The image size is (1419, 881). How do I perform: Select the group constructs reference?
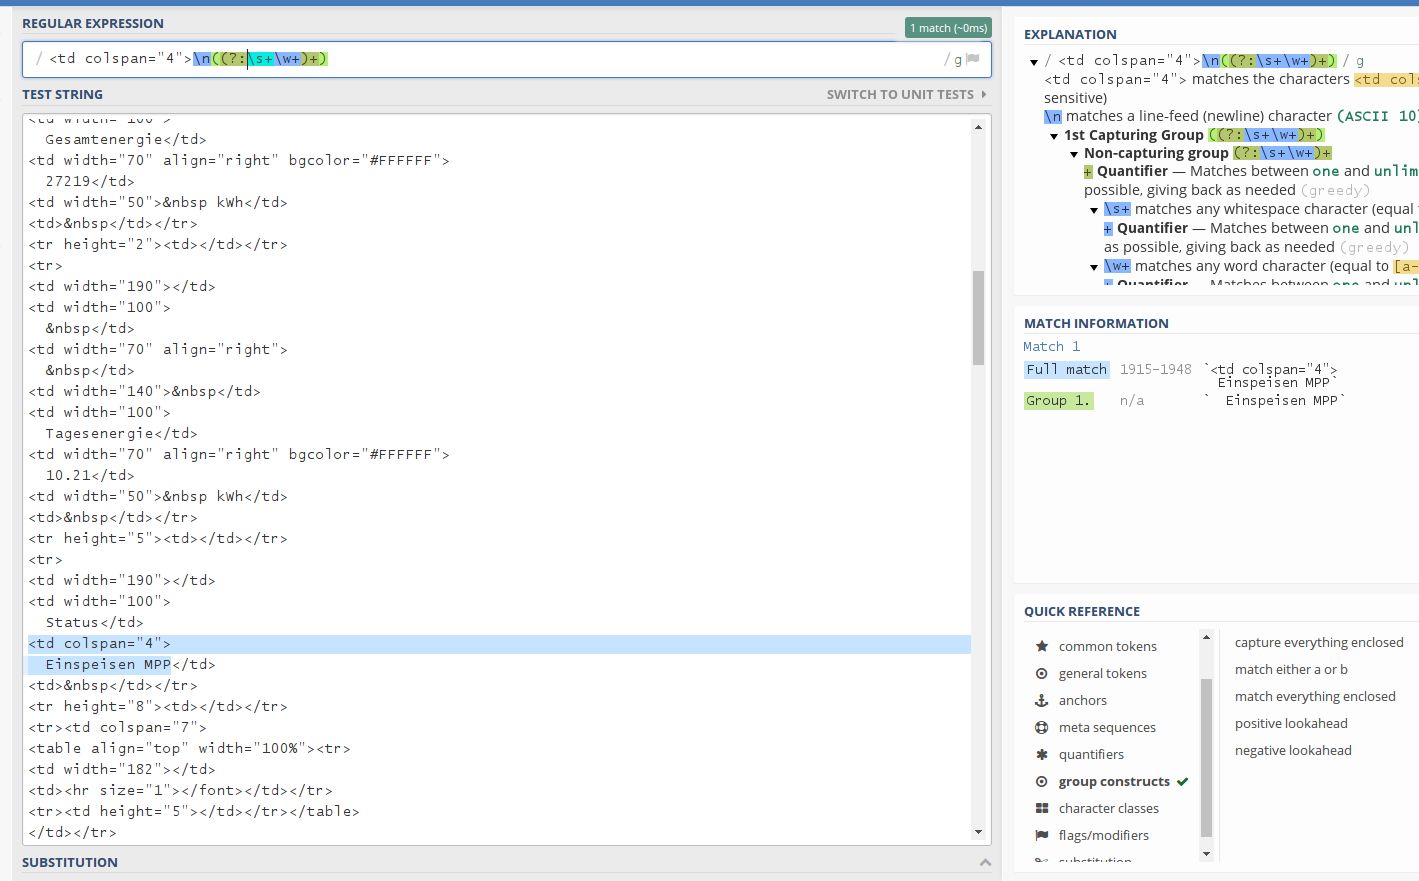pyautogui.click(x=1114, y=781)
